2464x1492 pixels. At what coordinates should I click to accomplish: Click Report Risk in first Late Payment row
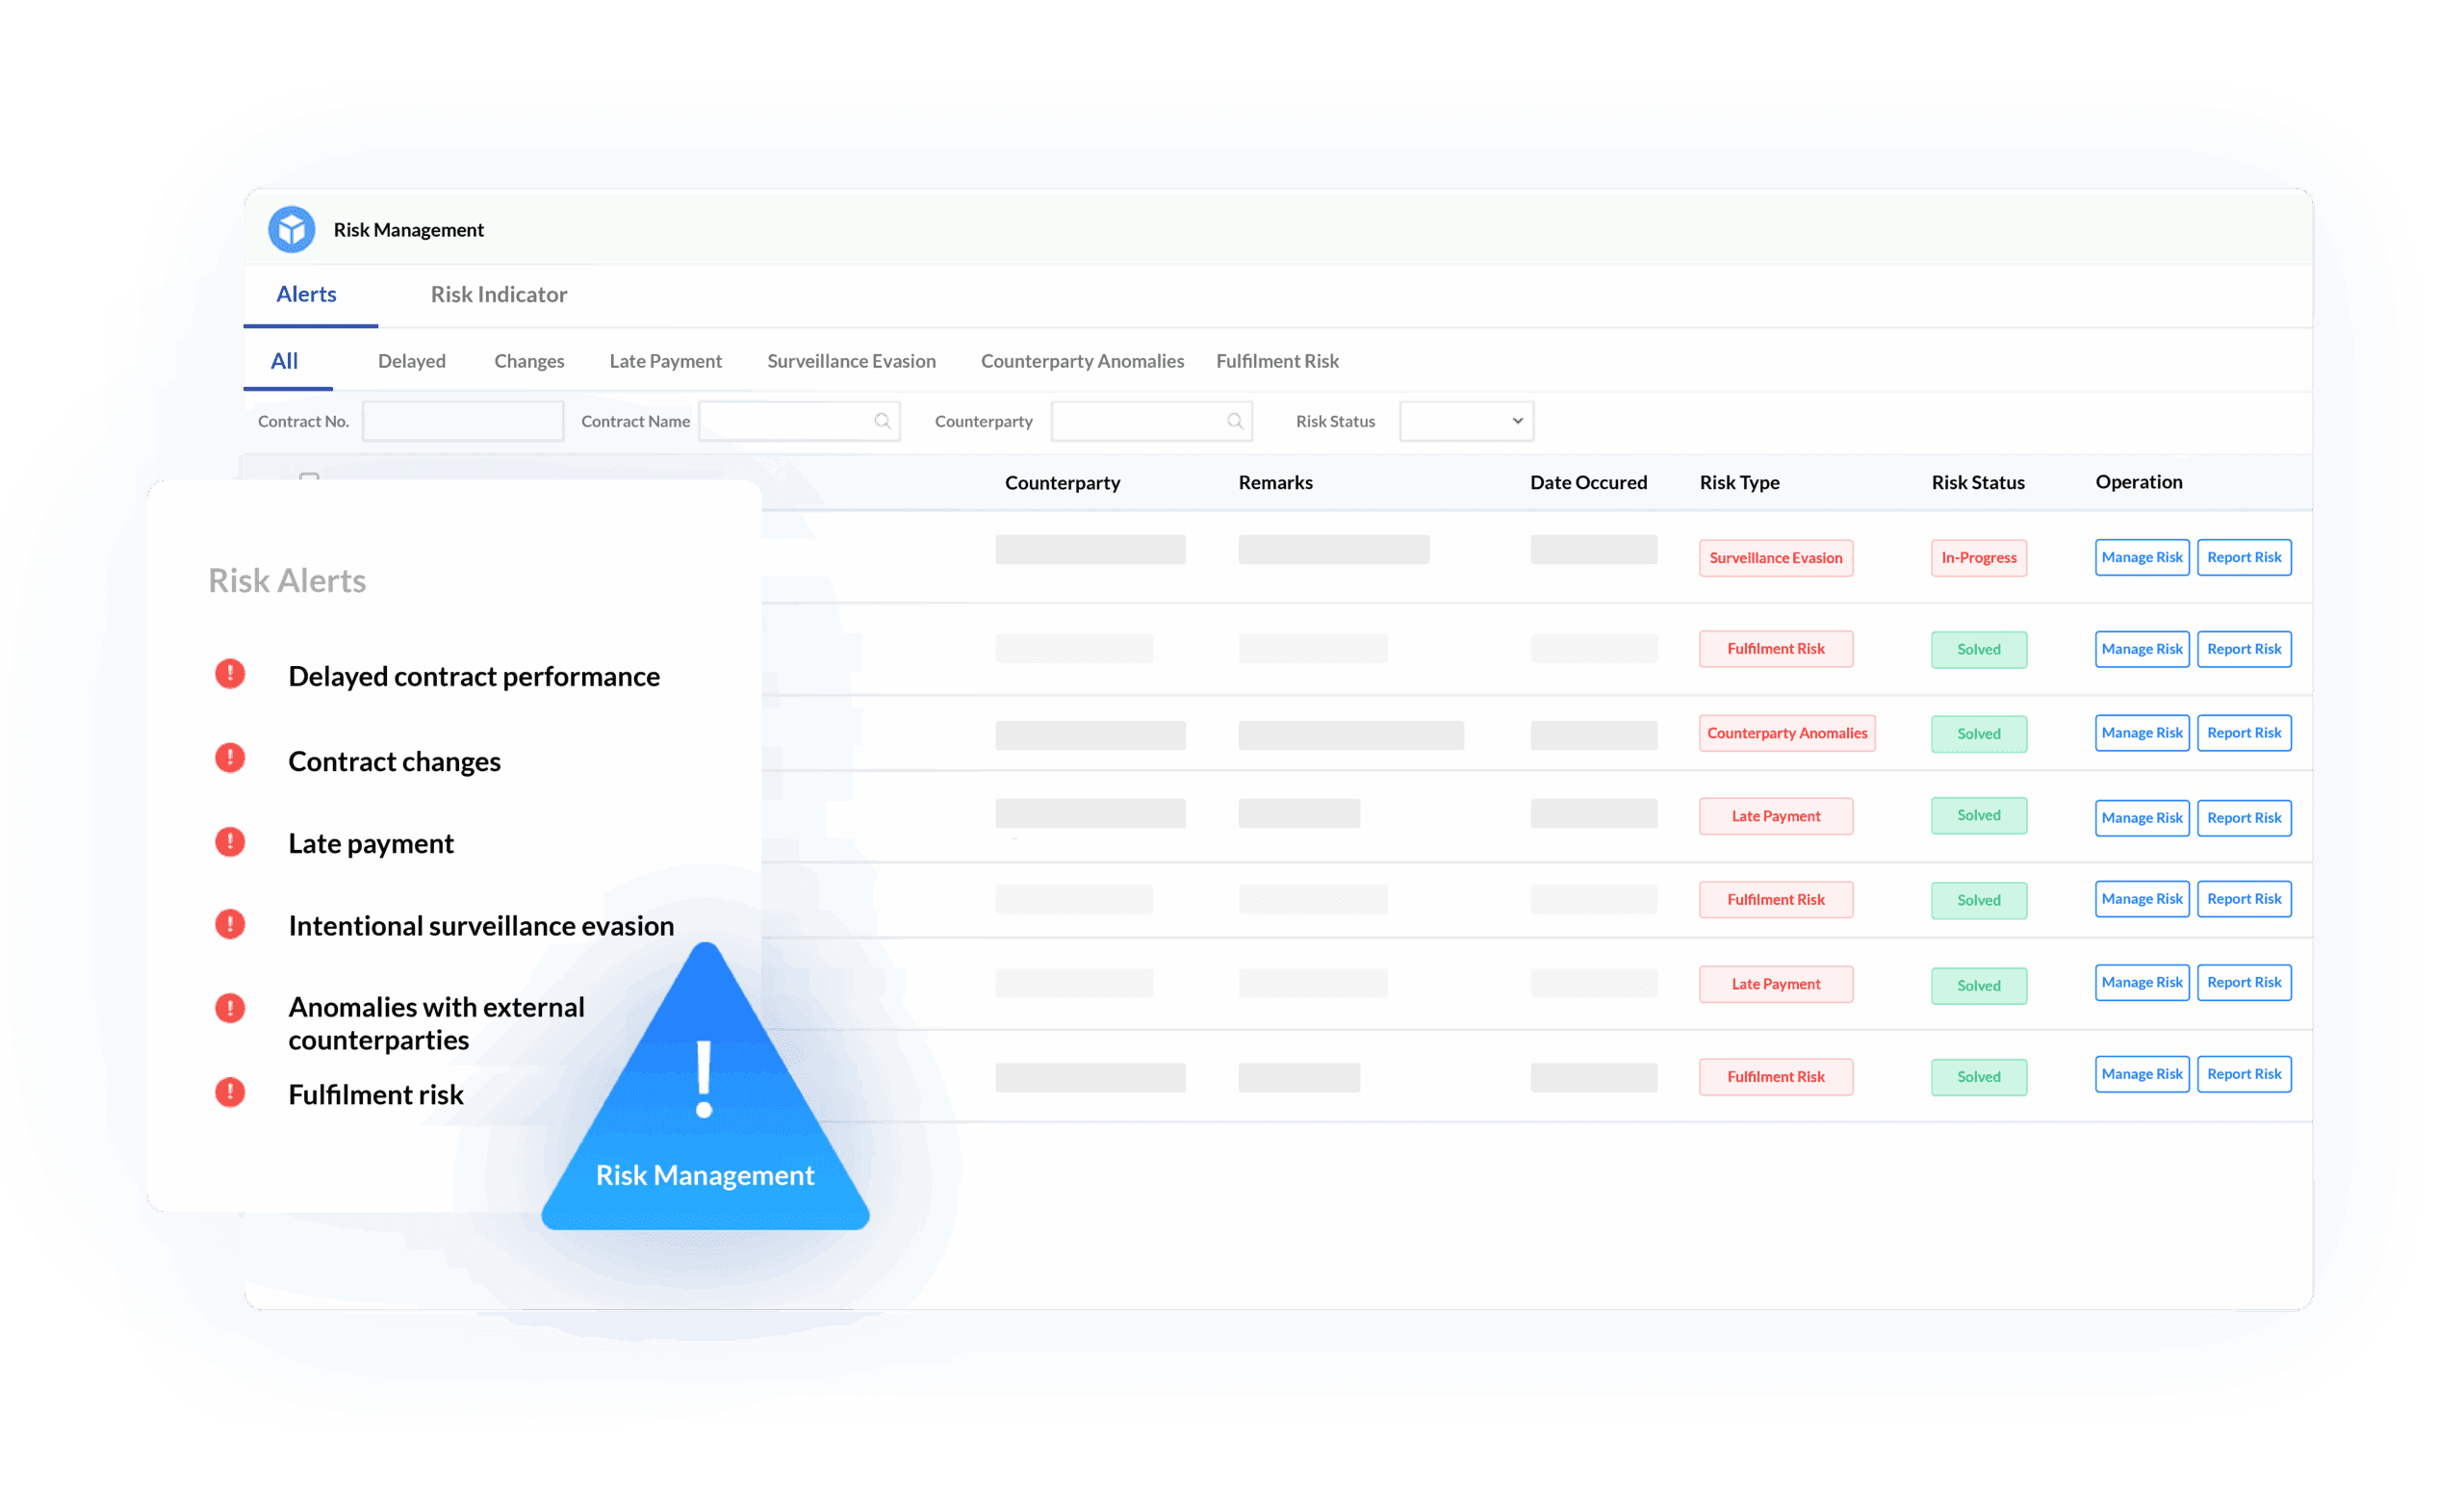(2244, 818)
